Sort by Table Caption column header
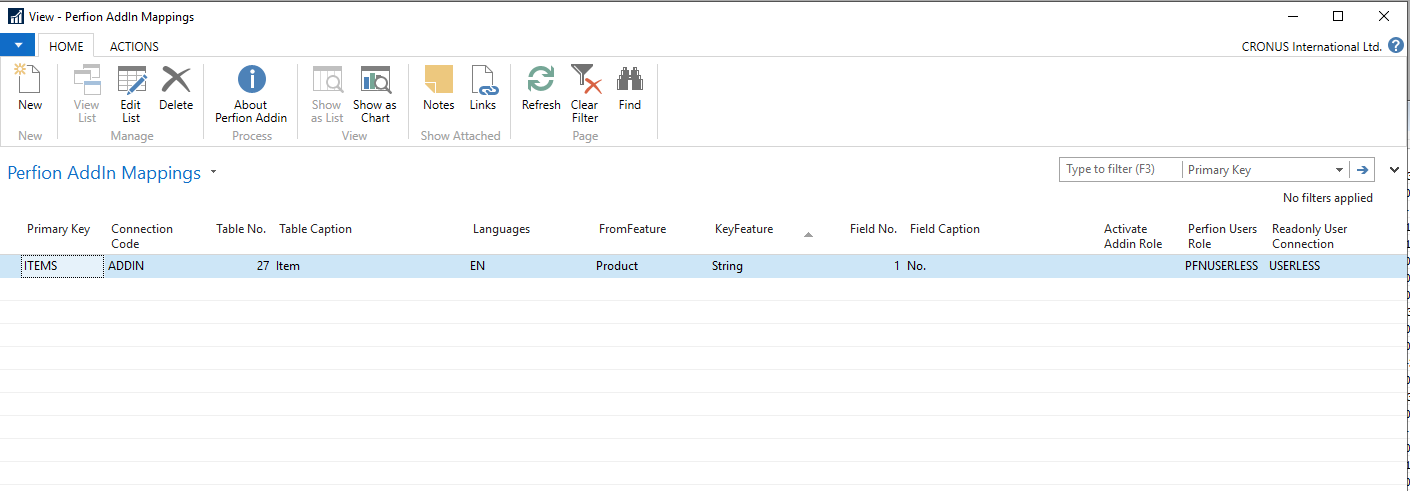Viewport: 1410px width, 491px height. [315, 229]
